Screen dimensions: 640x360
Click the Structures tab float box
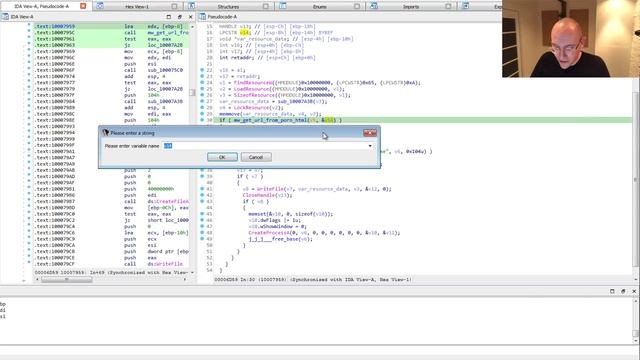[266, 7]
